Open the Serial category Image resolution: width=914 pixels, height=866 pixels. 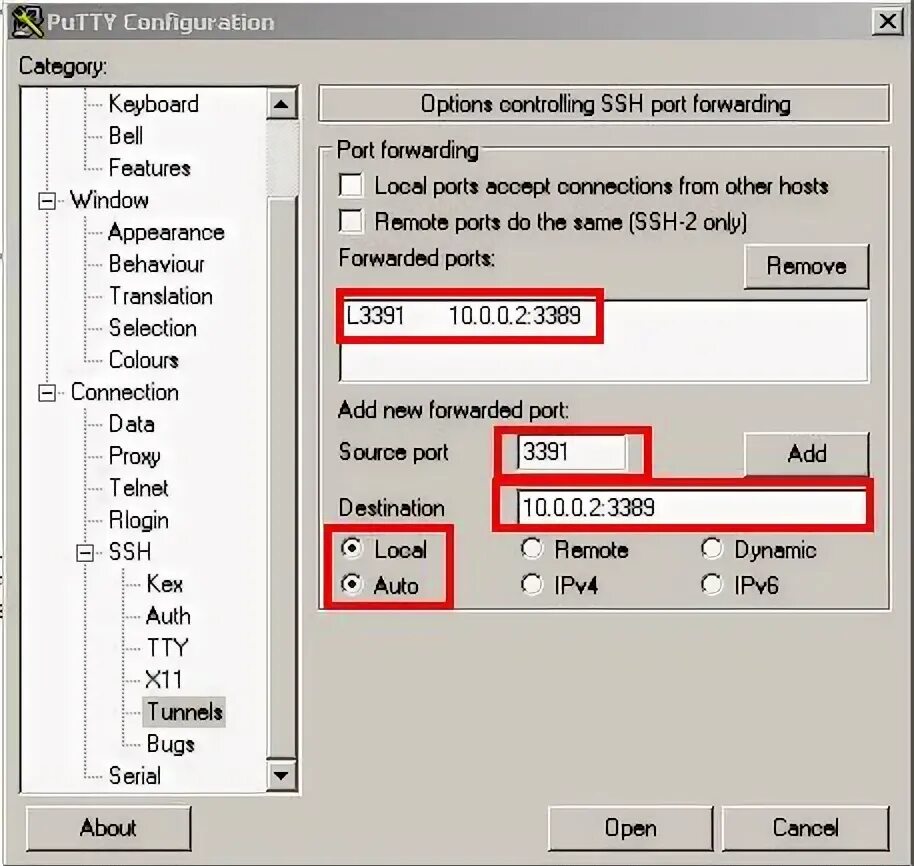(135, 776)
